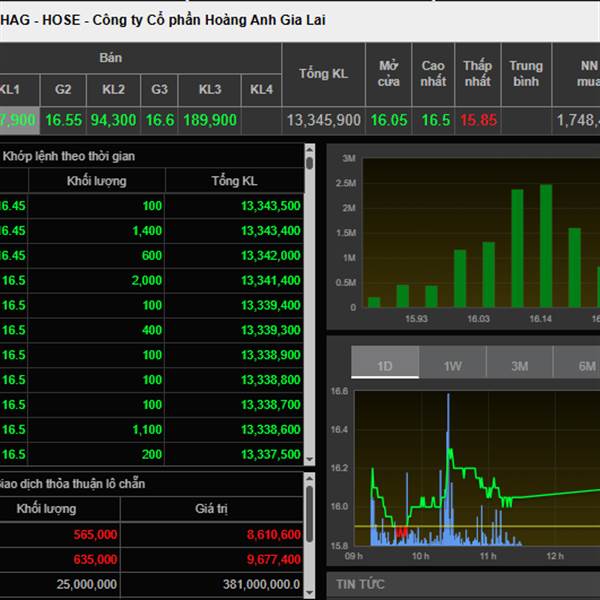This screenshot has width=600, height=600.
Task: Click the Mở cửa column header
Action: pos(389,74)
